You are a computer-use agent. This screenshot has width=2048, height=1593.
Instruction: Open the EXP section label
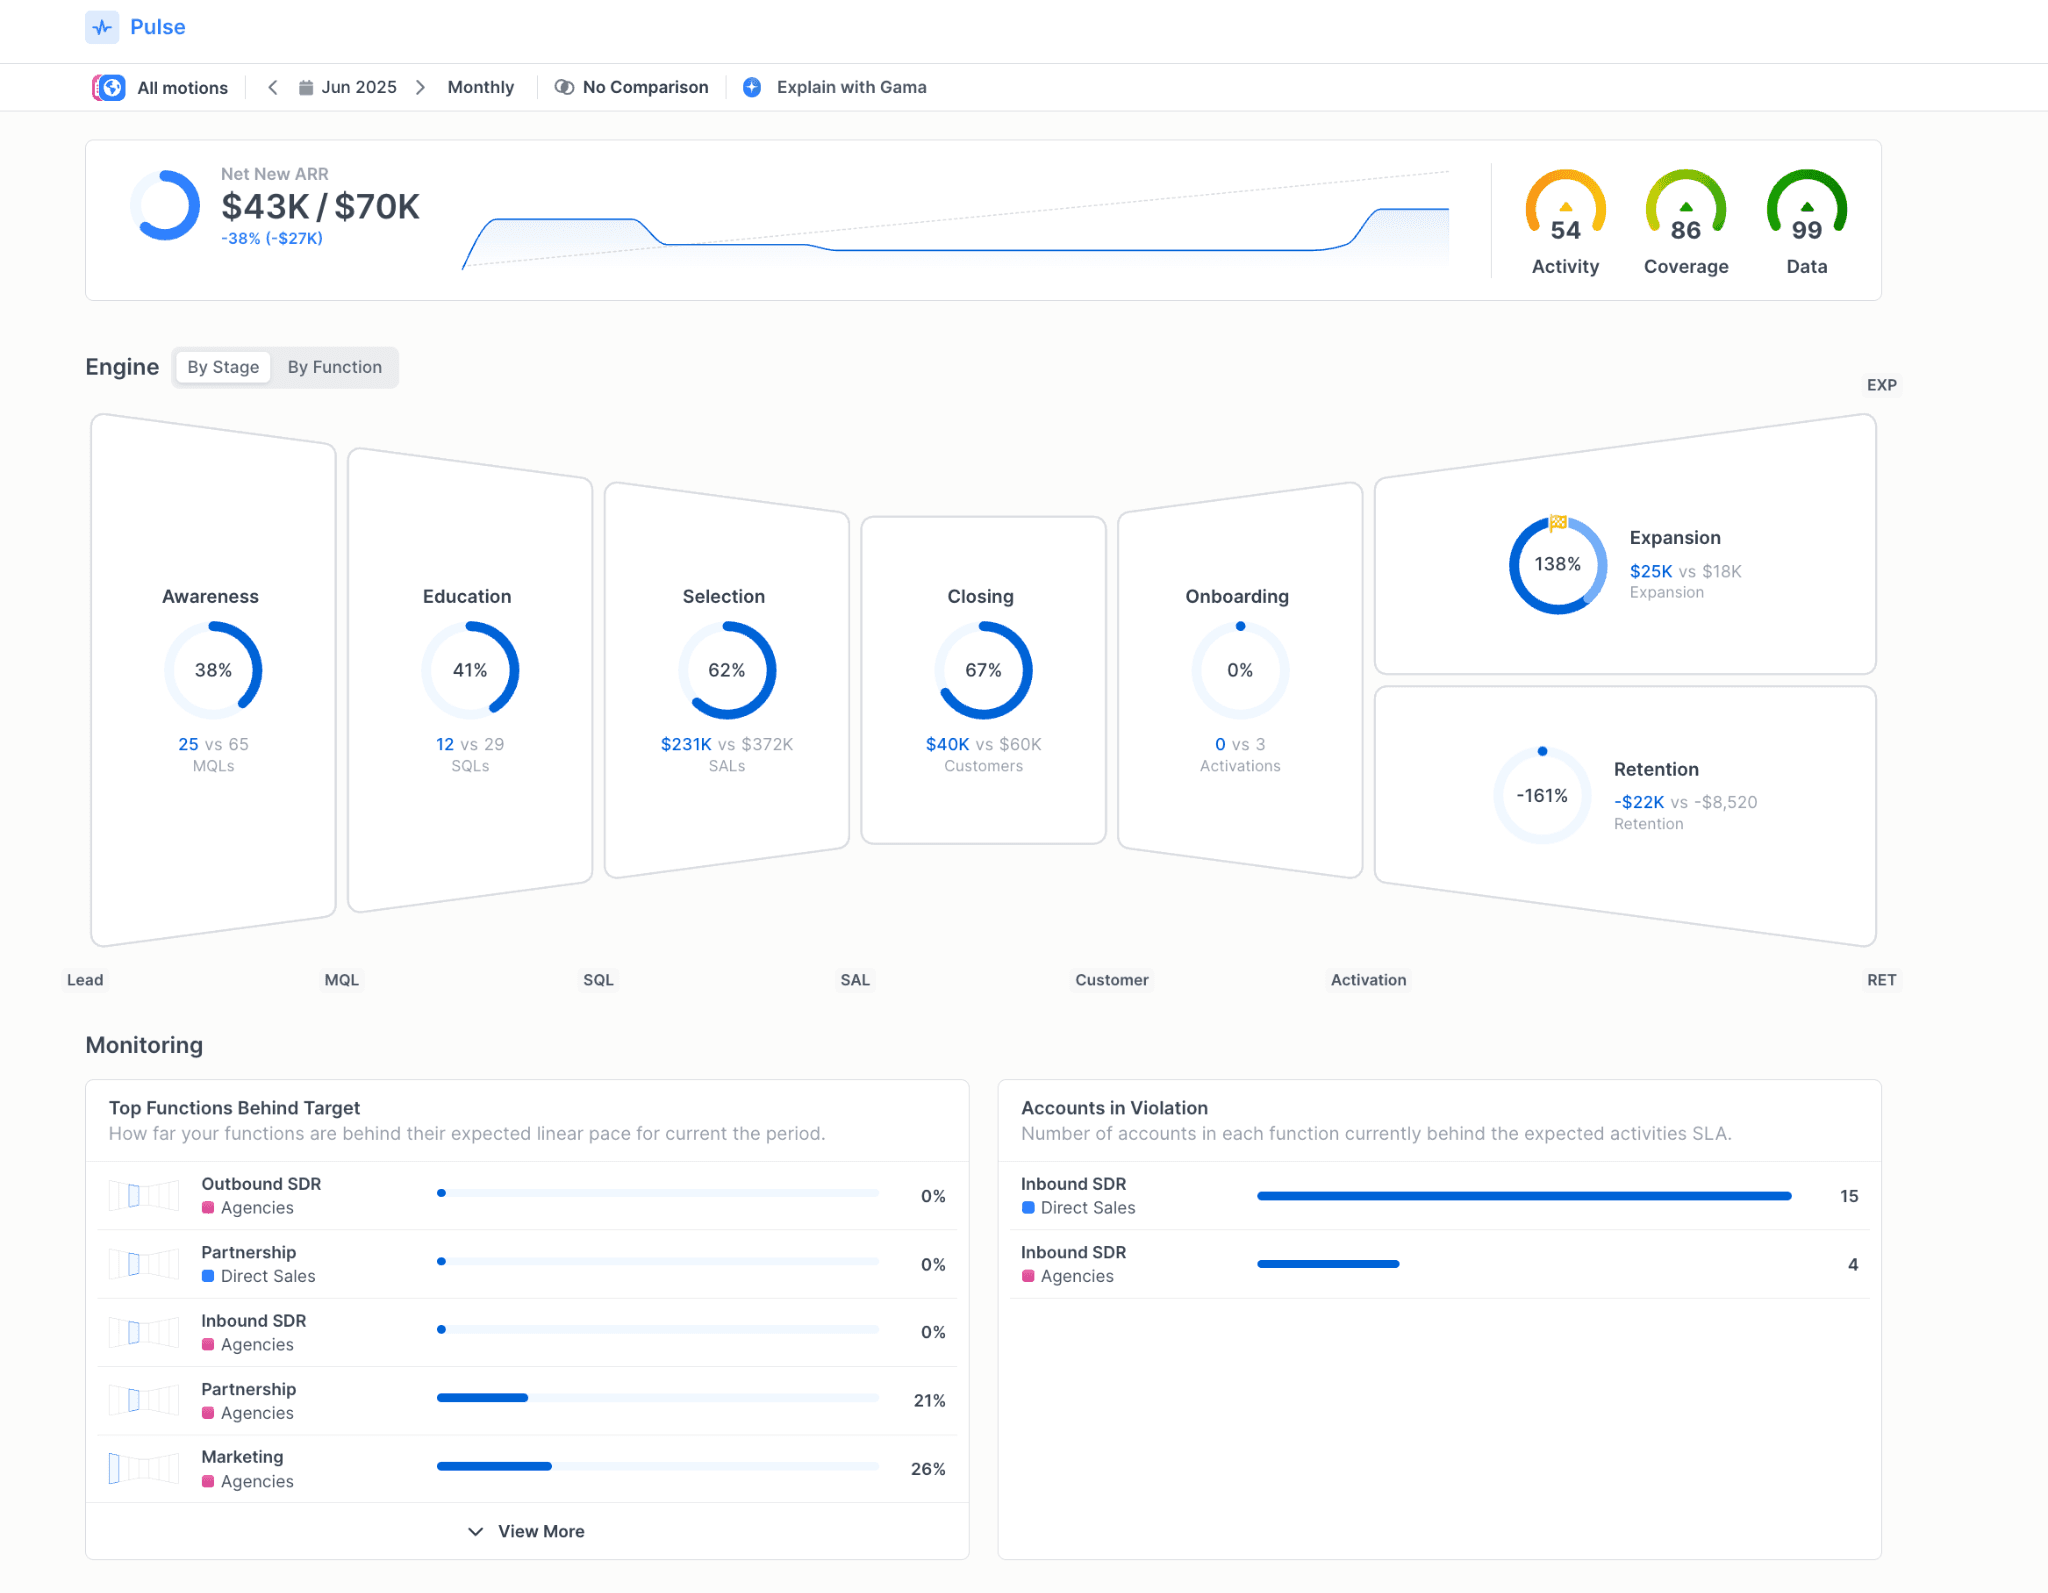1882,385
